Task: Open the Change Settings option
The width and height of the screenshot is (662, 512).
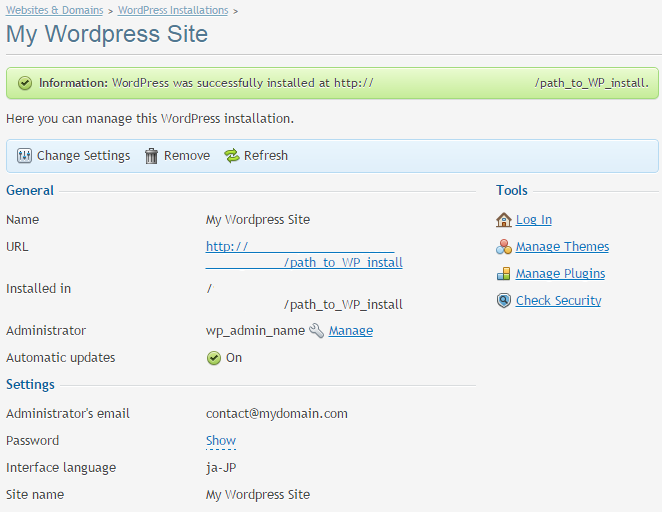Action: (73, 156)
